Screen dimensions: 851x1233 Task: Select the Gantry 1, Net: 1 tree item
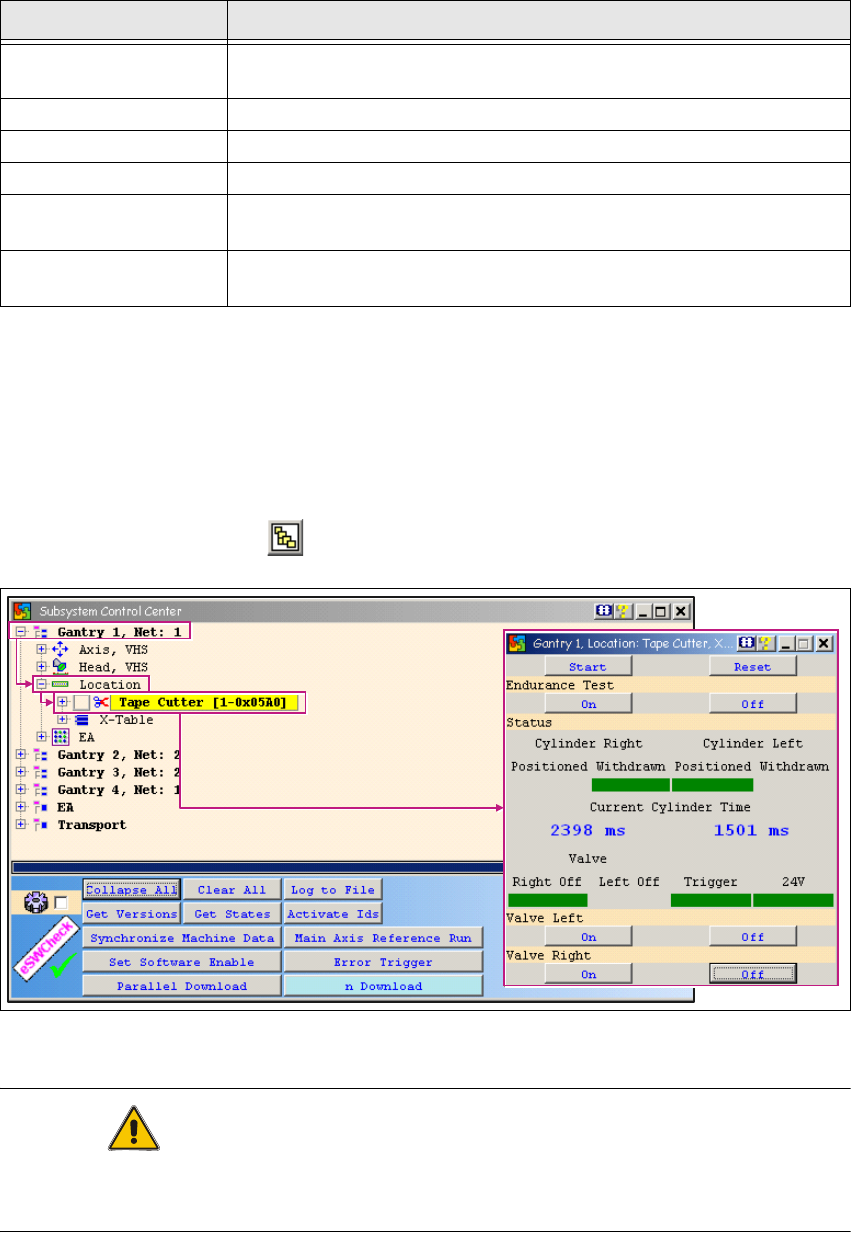click(120, 632)
